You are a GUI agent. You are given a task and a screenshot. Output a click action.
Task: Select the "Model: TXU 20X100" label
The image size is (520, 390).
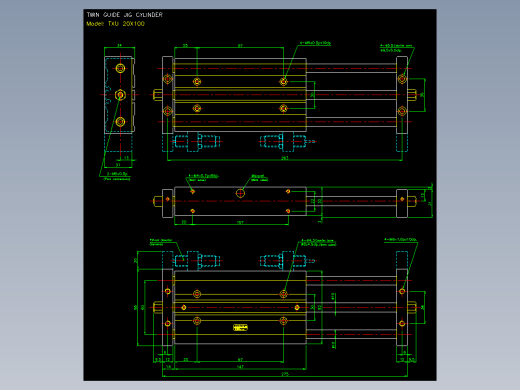click(x=115, y=24)
